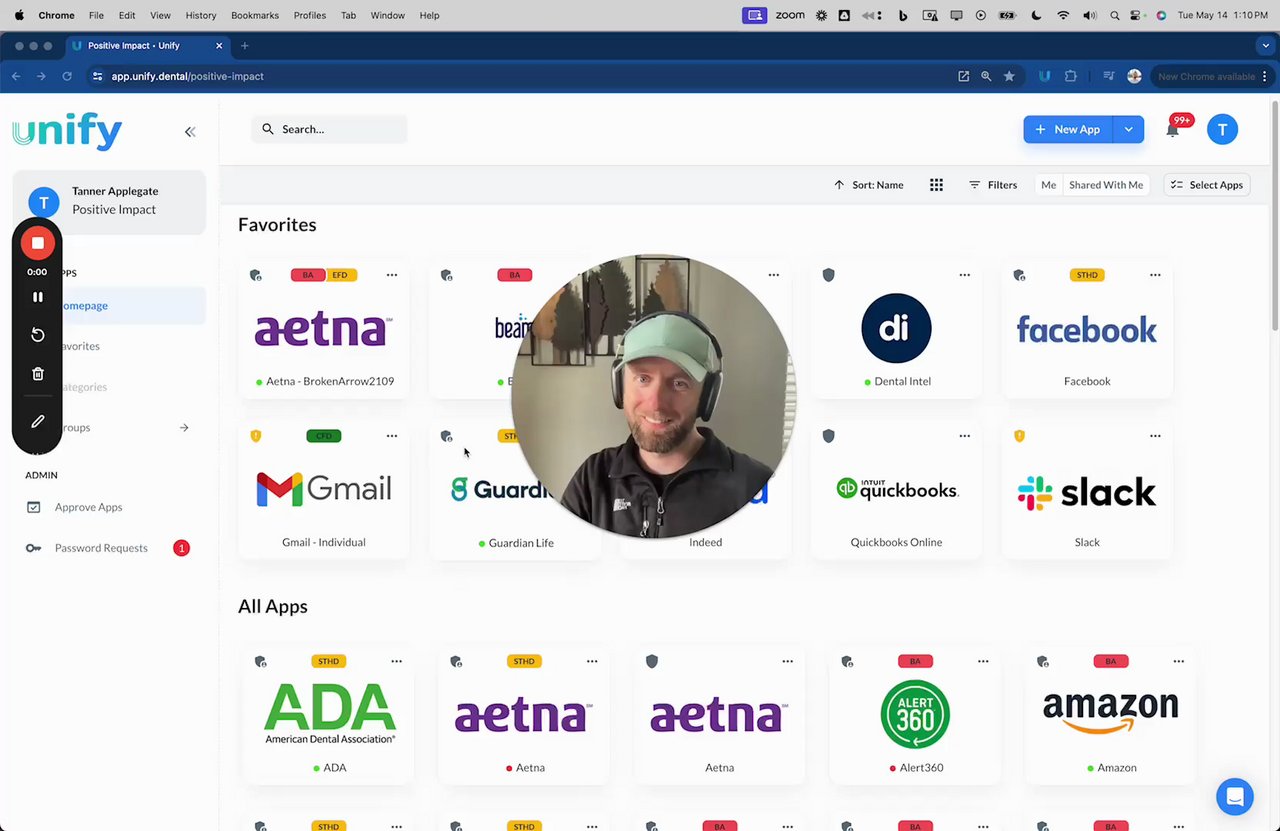
Task: Select the Positive Impact - Unify tab
Action: click(147, 46)
